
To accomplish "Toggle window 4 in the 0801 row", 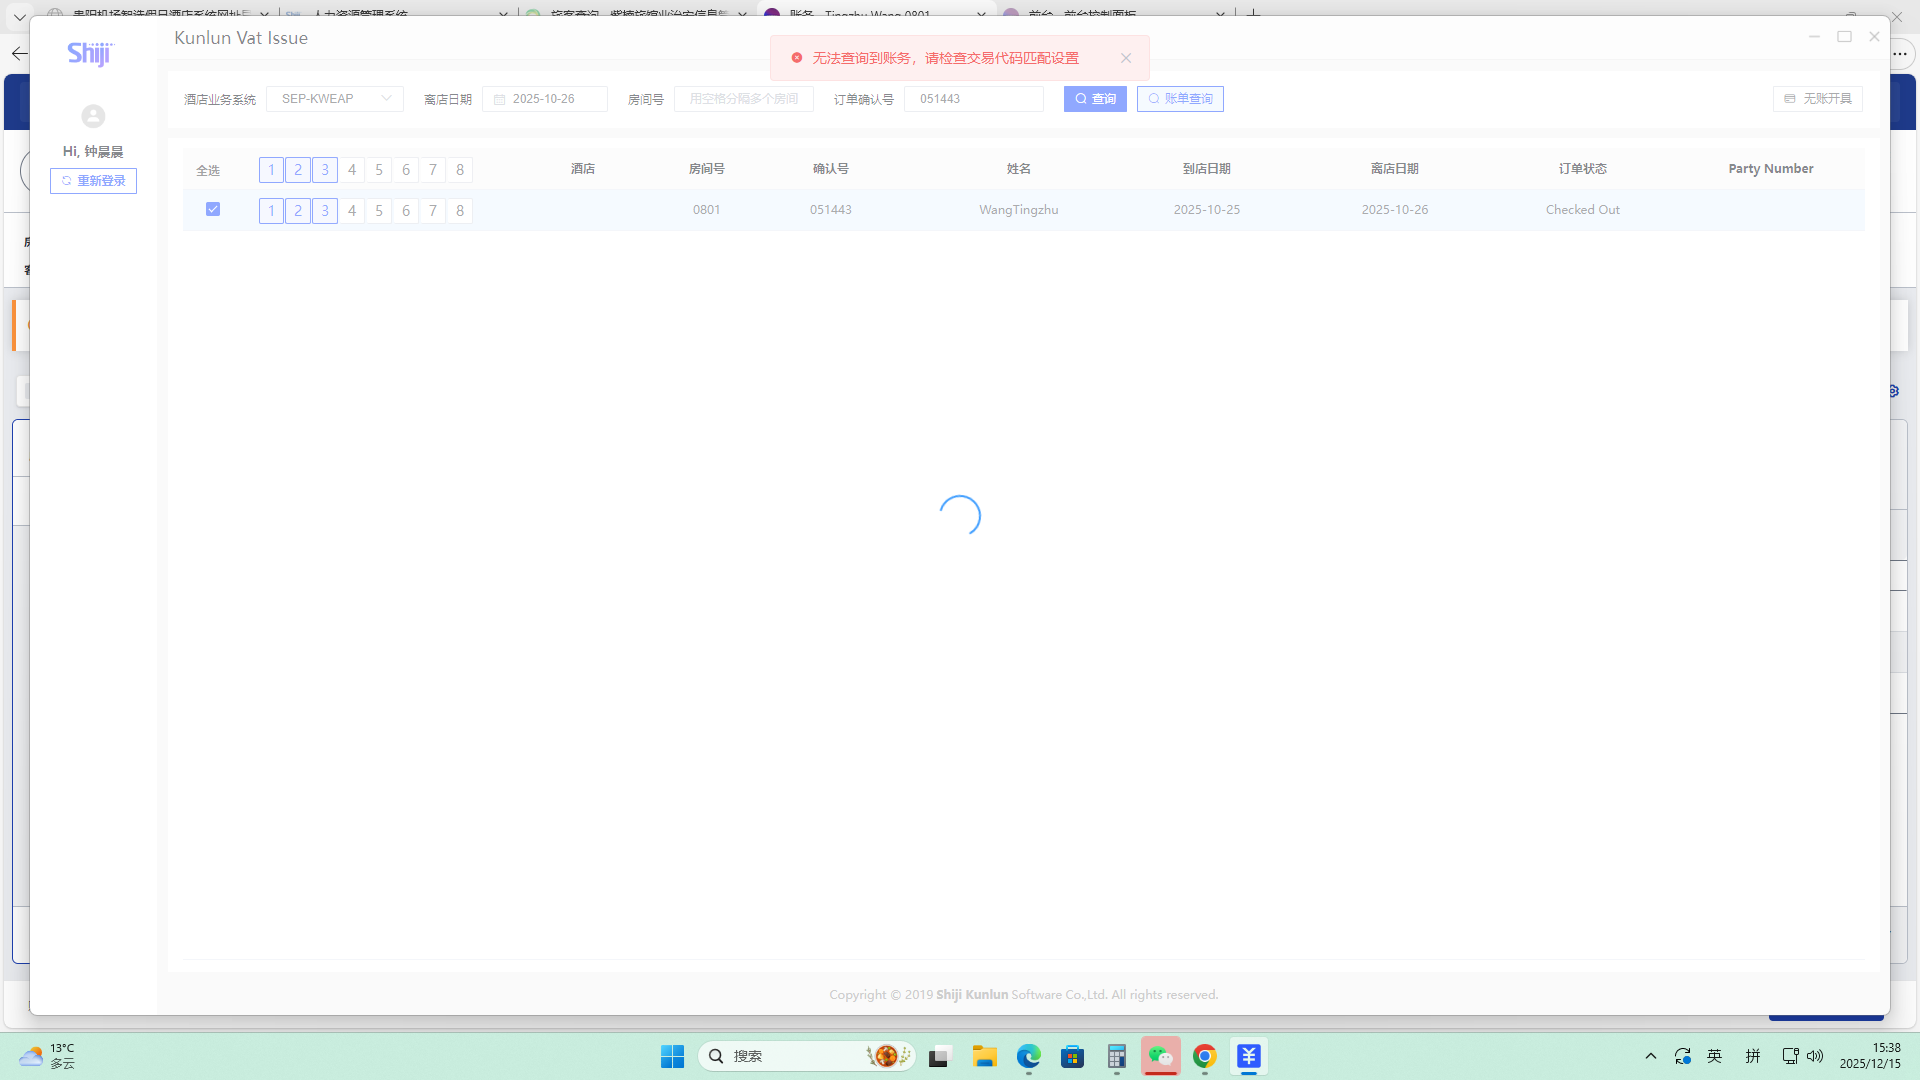I will point(352,211).
